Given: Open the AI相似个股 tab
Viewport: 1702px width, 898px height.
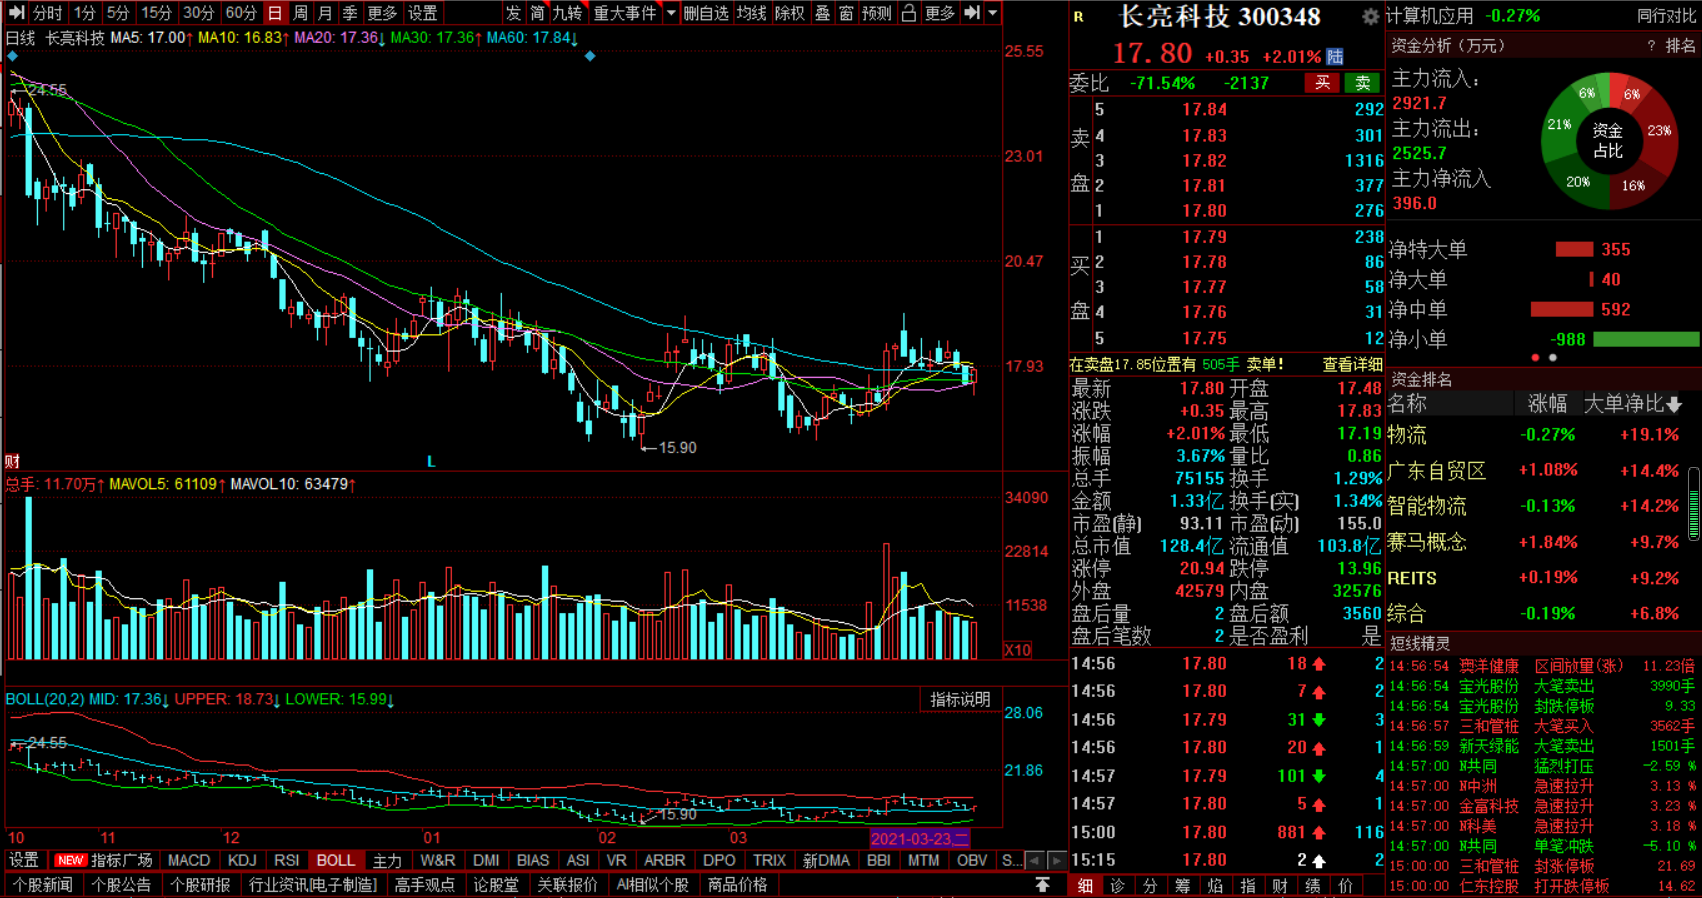Looking at the screenshot, I should click(653, 885).
